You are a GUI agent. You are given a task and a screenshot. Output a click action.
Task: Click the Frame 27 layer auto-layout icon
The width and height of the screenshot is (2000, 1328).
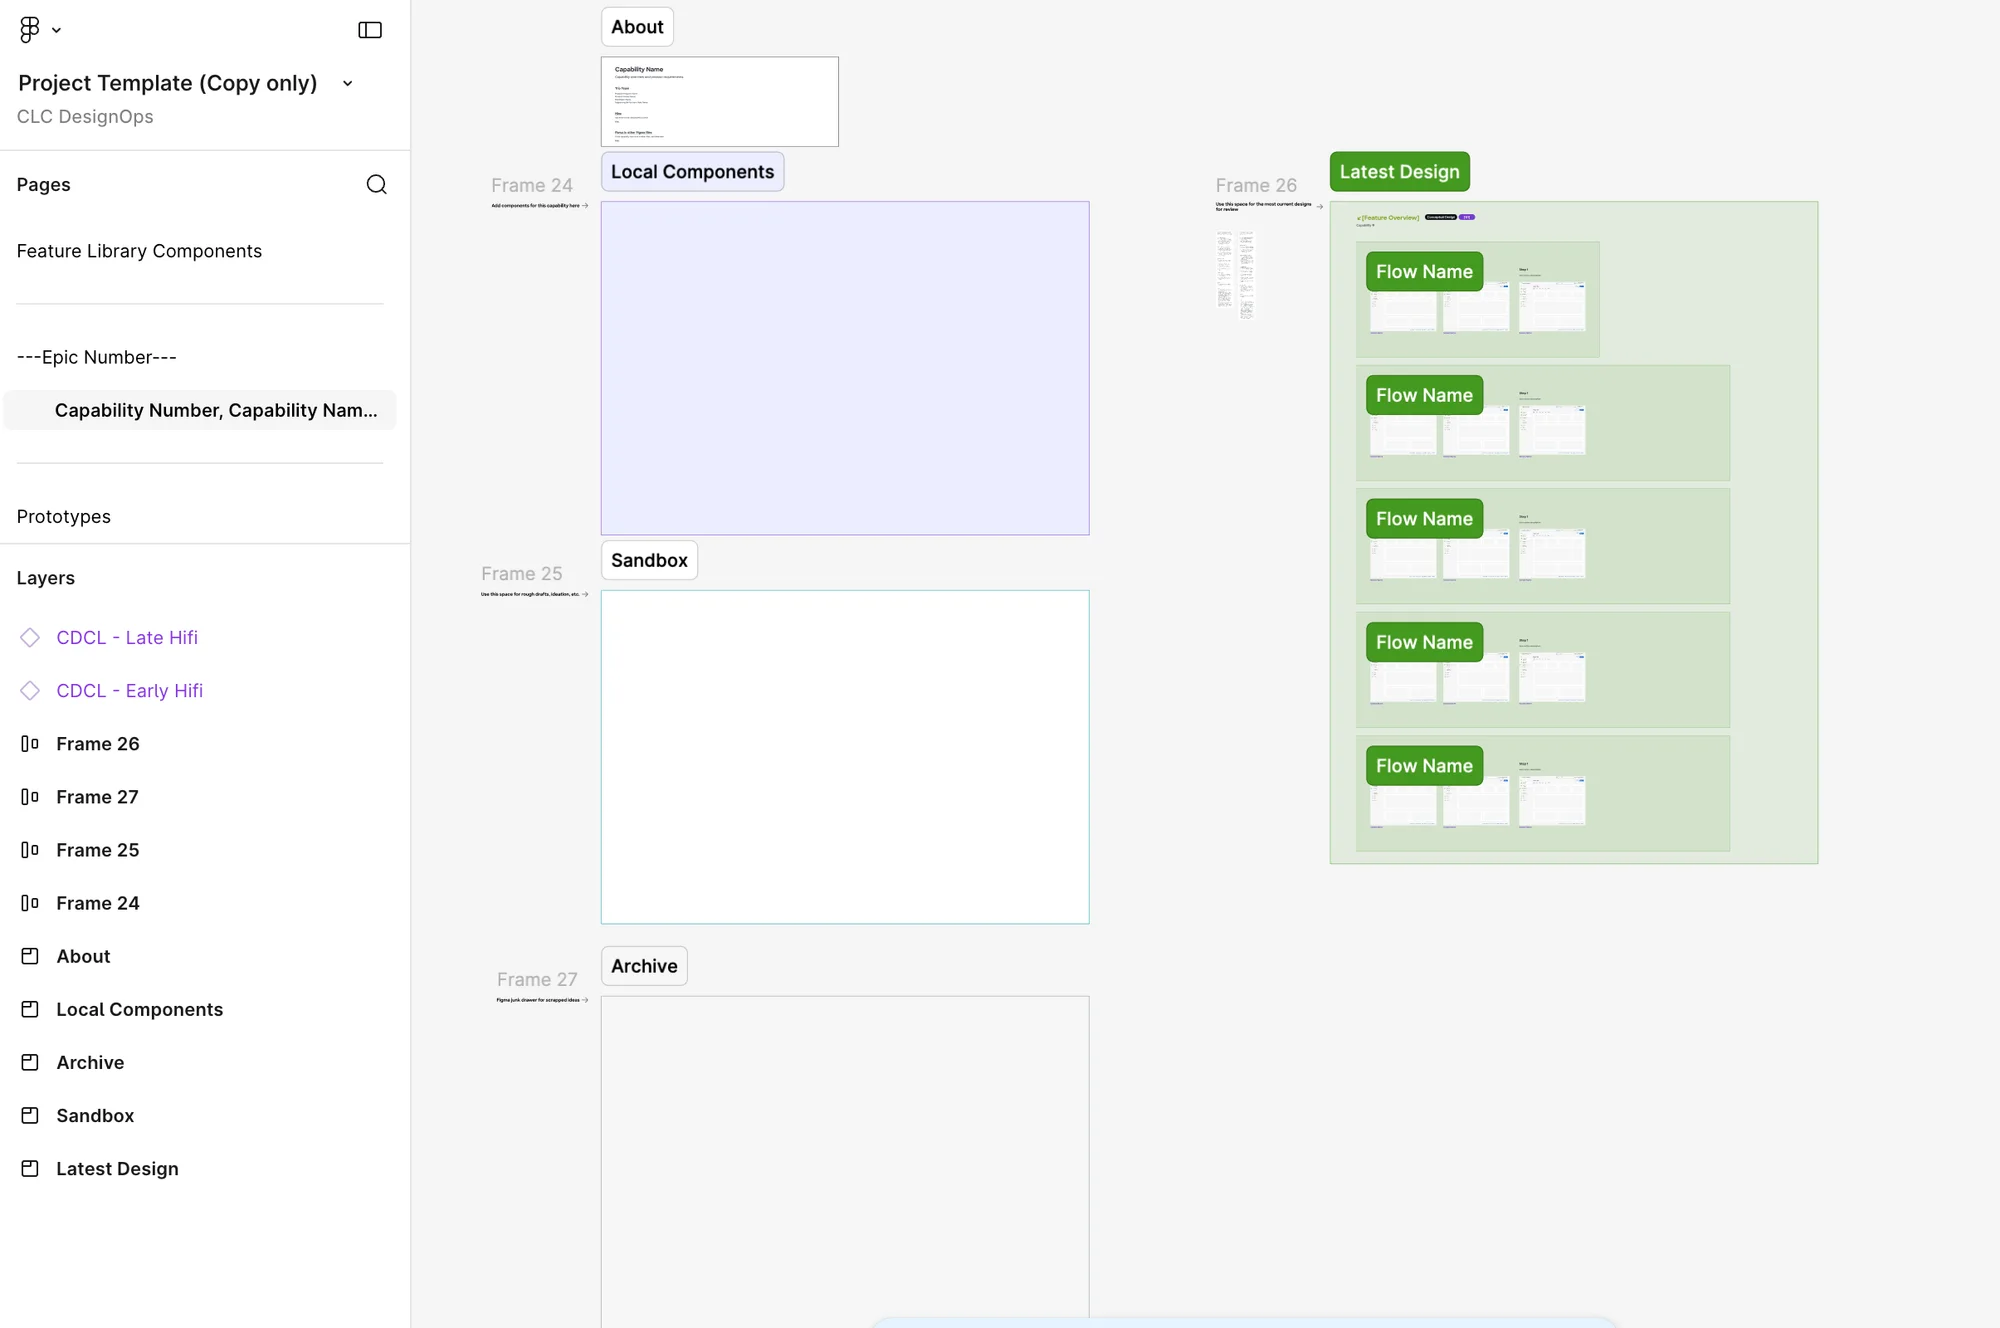30,797
